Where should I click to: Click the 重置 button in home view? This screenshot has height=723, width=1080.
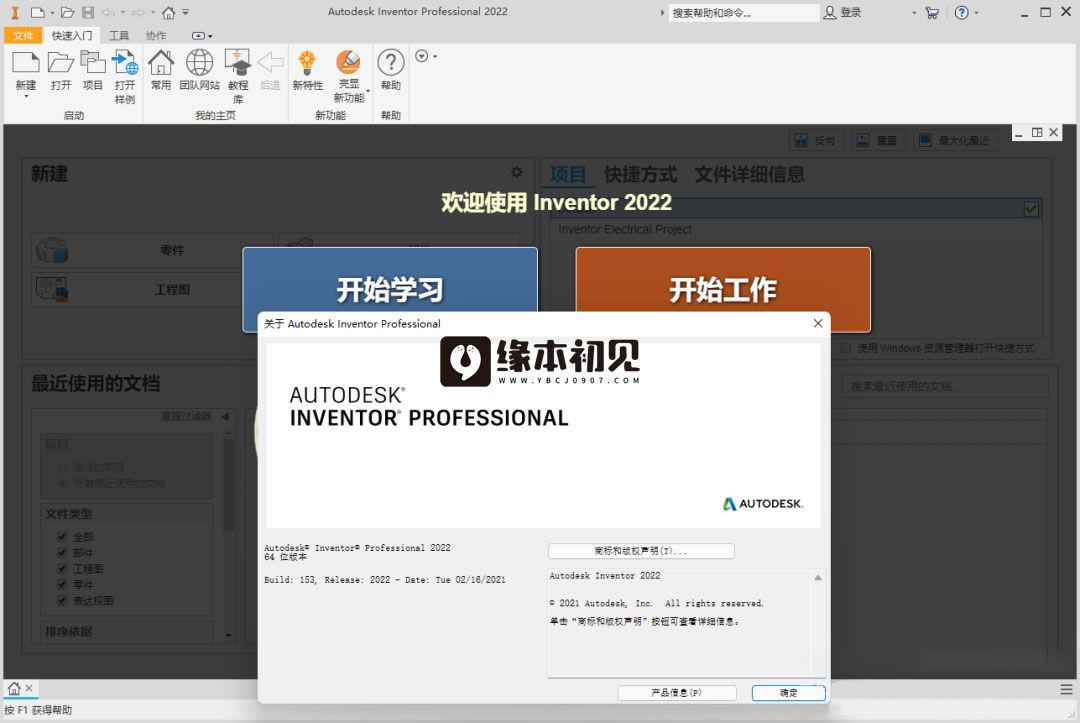[878, 140]
